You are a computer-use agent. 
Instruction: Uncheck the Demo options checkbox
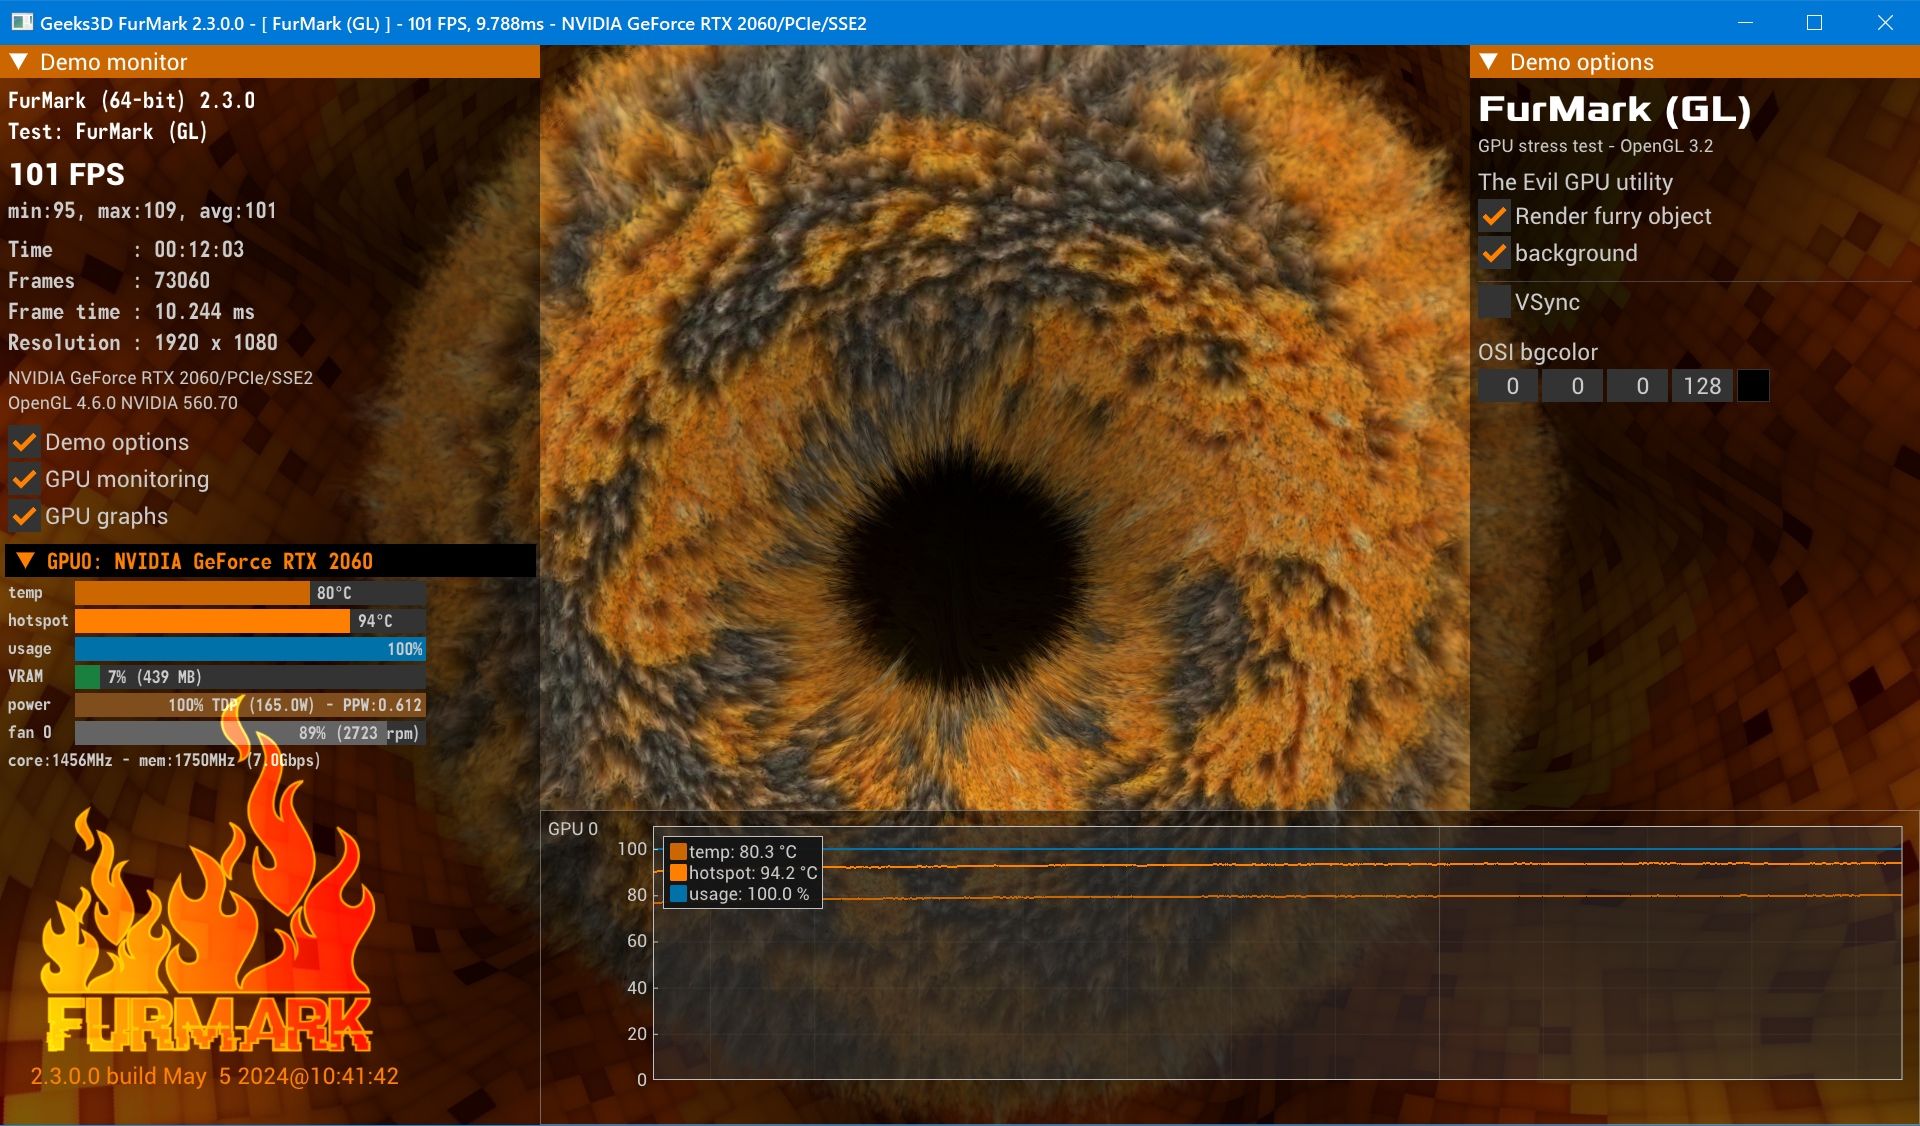point(24,442)
